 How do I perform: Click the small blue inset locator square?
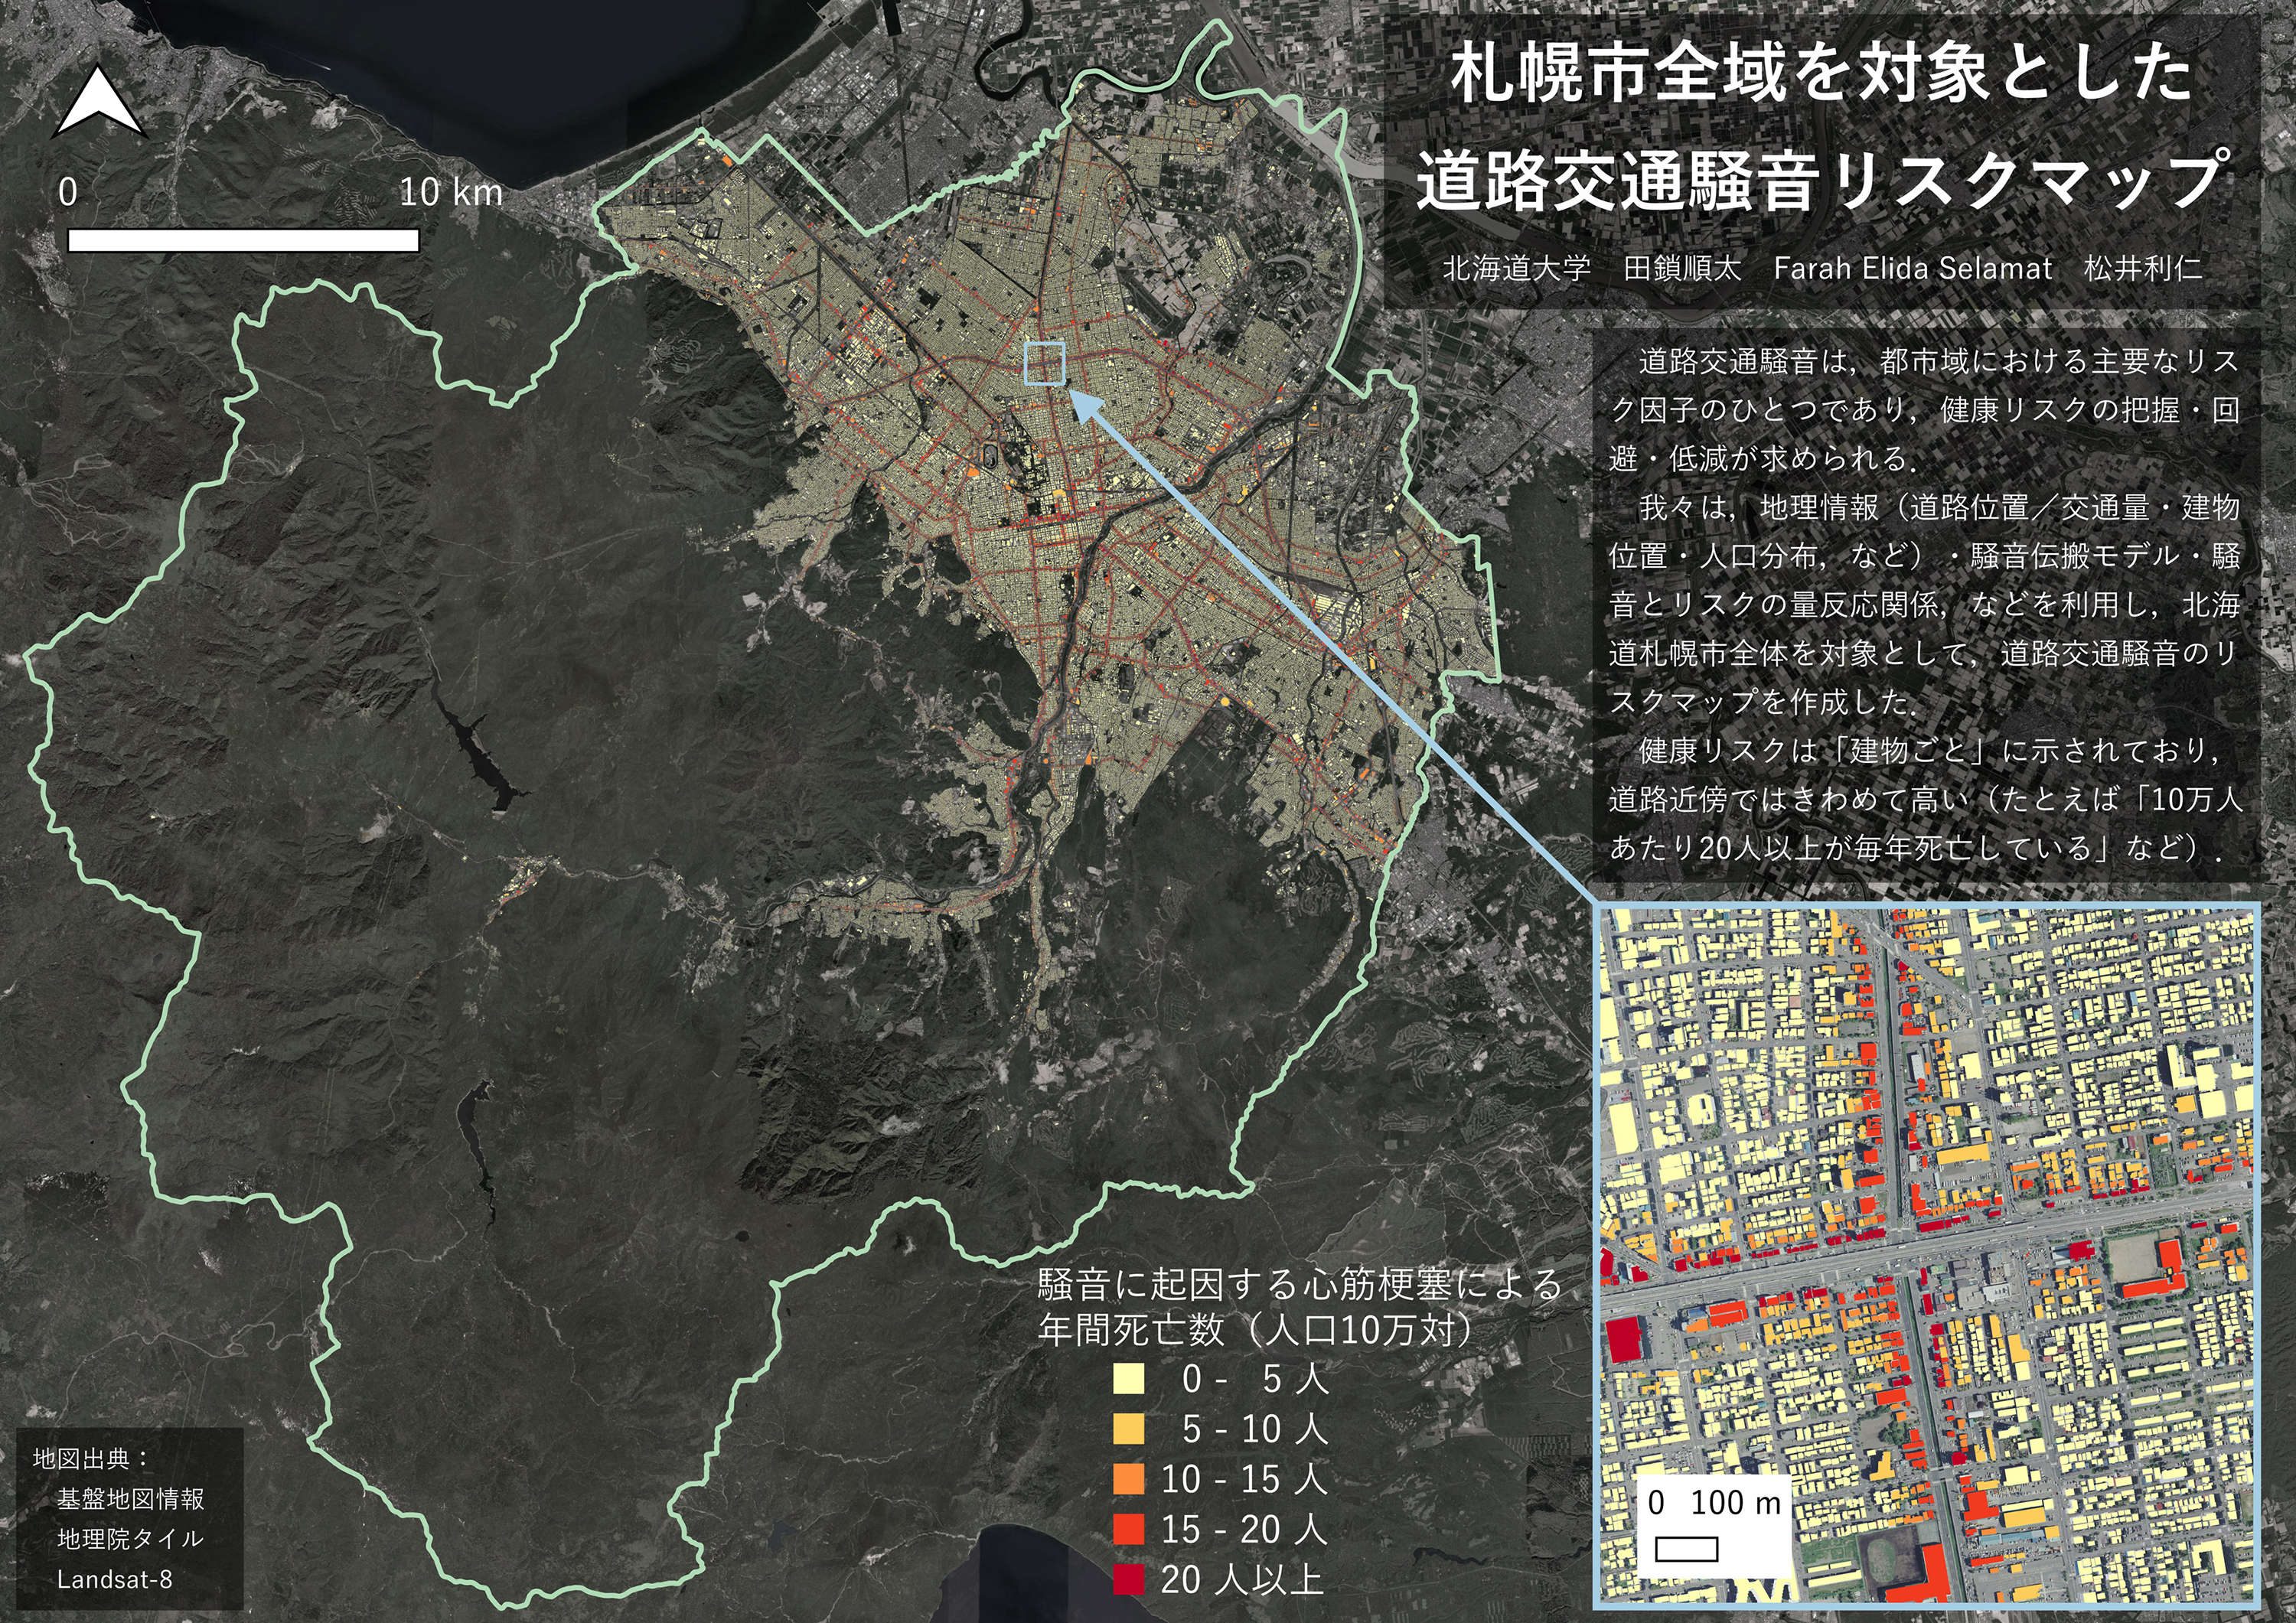point(1045,363)
